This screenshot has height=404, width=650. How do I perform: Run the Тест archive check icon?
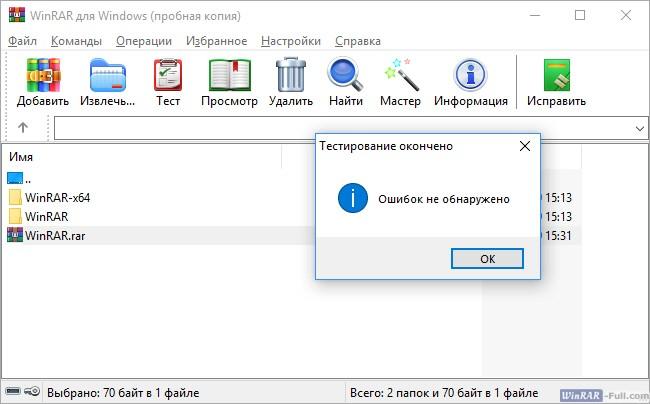(168, 75)
